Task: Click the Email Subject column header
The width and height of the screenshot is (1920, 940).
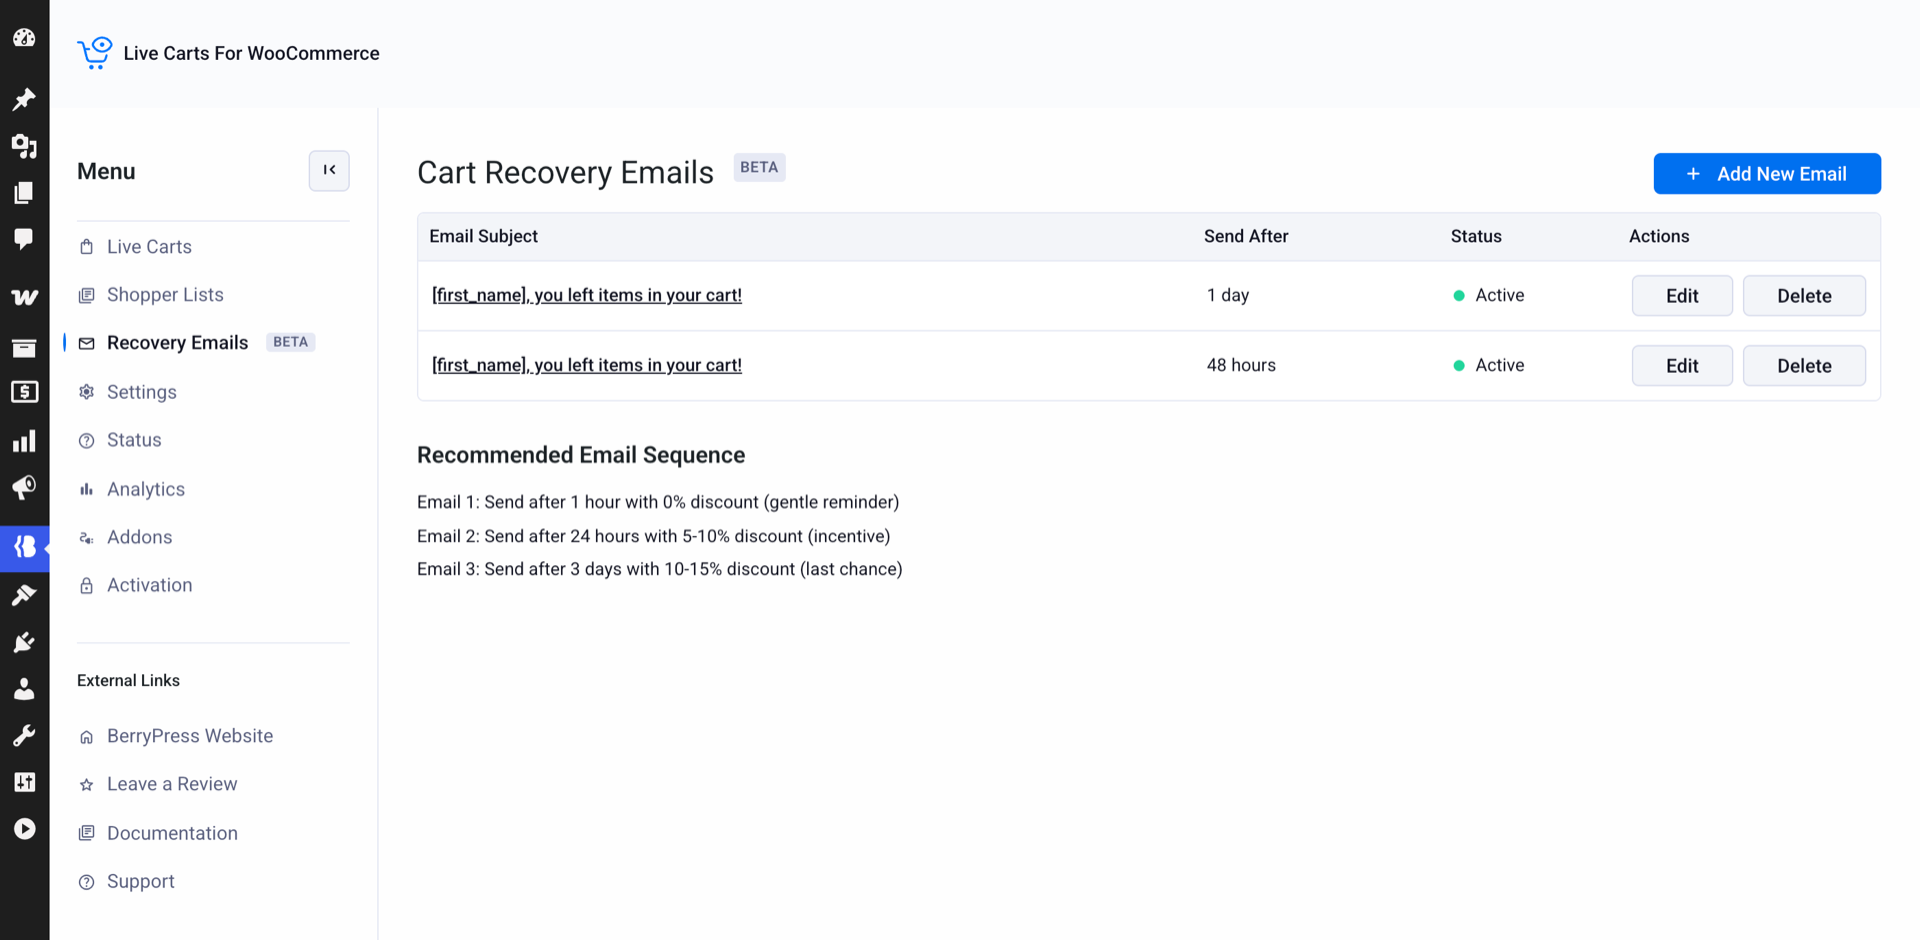Action: [x=484, y=236]
